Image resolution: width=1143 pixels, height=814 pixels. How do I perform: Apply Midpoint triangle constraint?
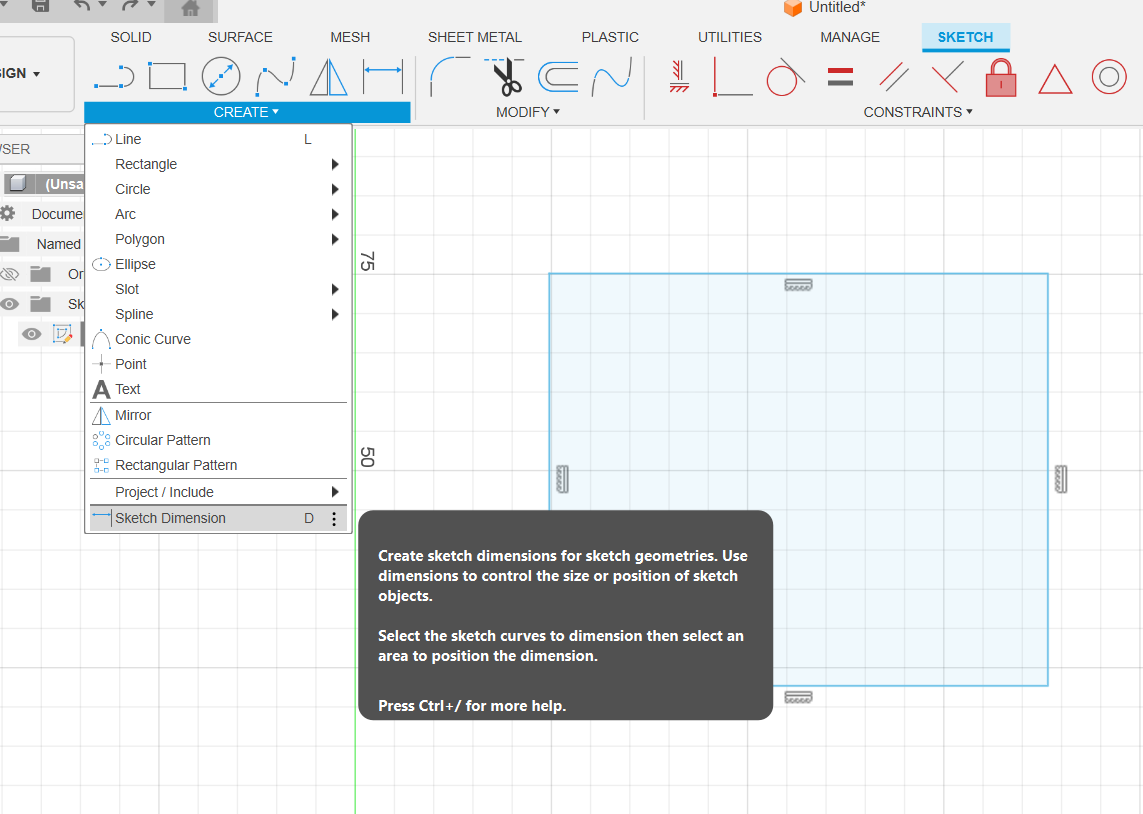[x=1055, y=79]
